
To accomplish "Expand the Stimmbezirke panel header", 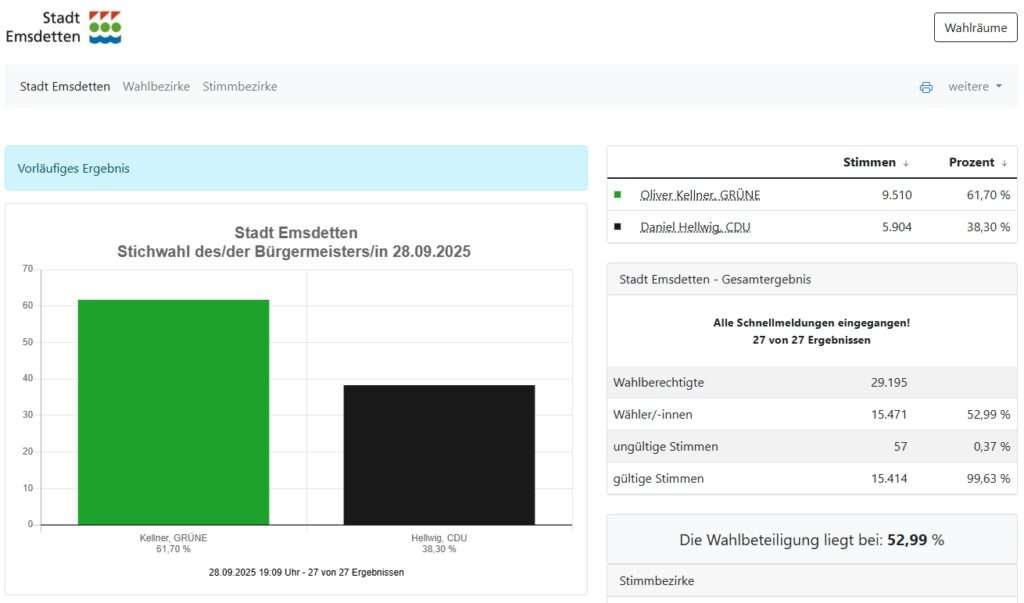I will [x=811, y=581].
